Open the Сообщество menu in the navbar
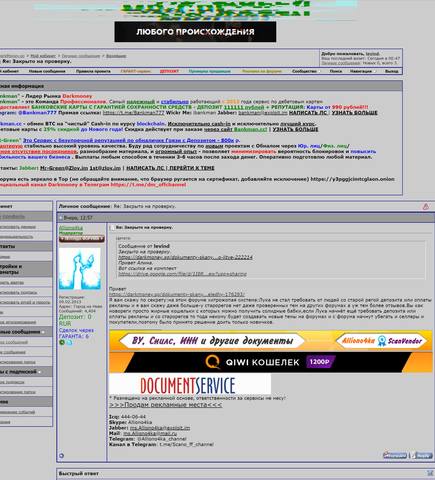 pos(304,71)
